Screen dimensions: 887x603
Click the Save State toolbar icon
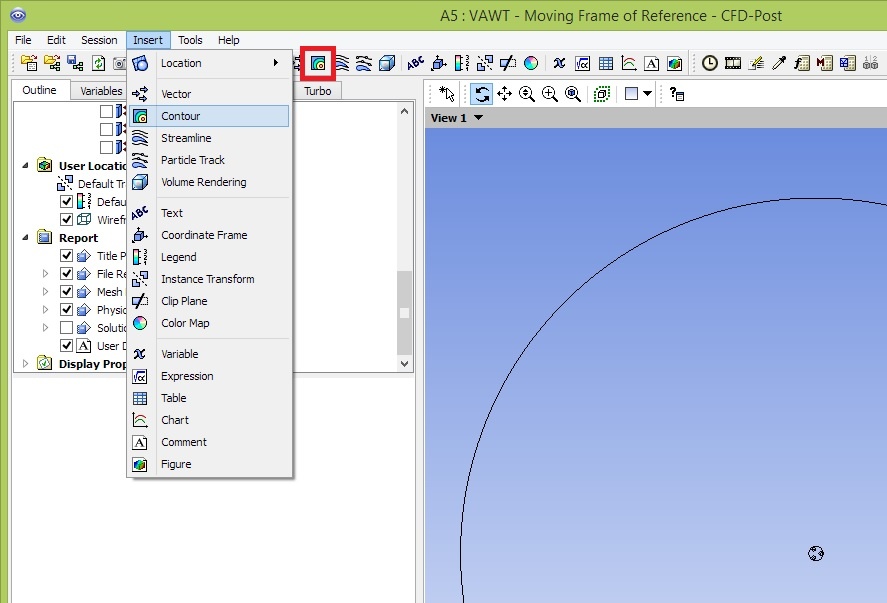coord(75,63)
